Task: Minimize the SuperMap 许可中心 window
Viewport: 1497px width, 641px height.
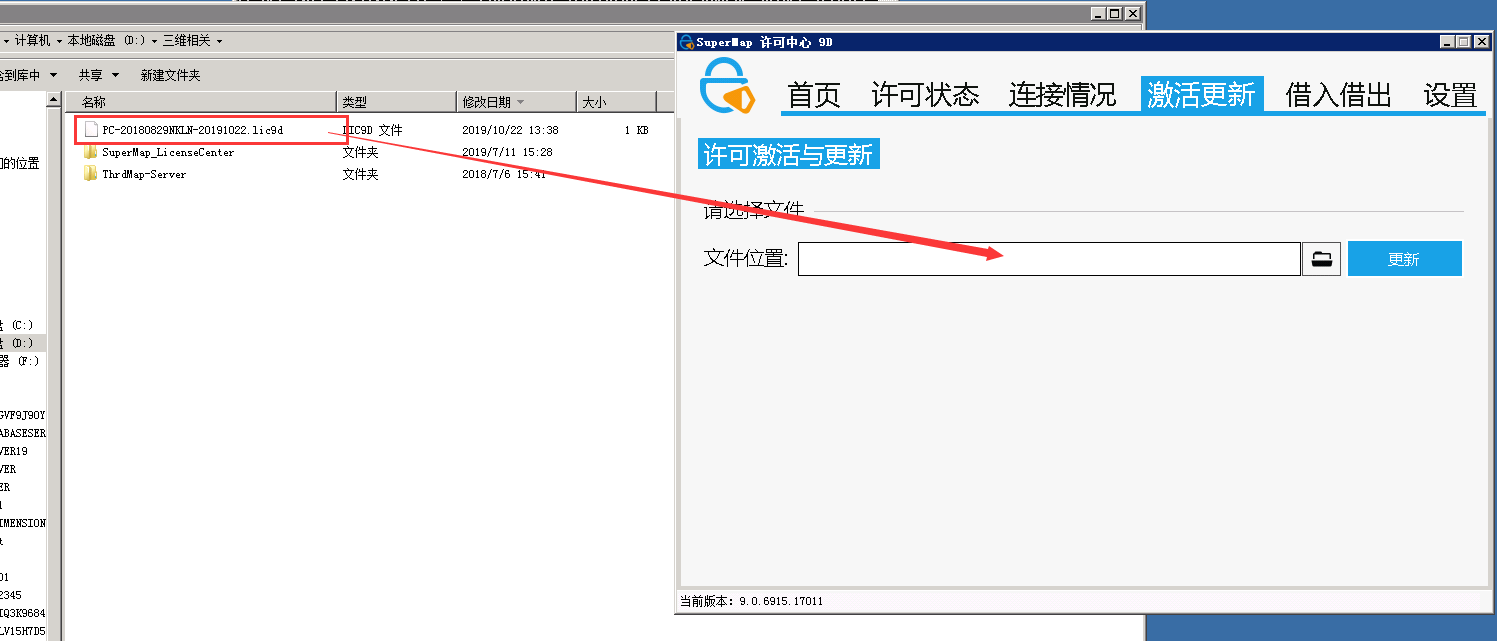Action: tap(1448, 42)
